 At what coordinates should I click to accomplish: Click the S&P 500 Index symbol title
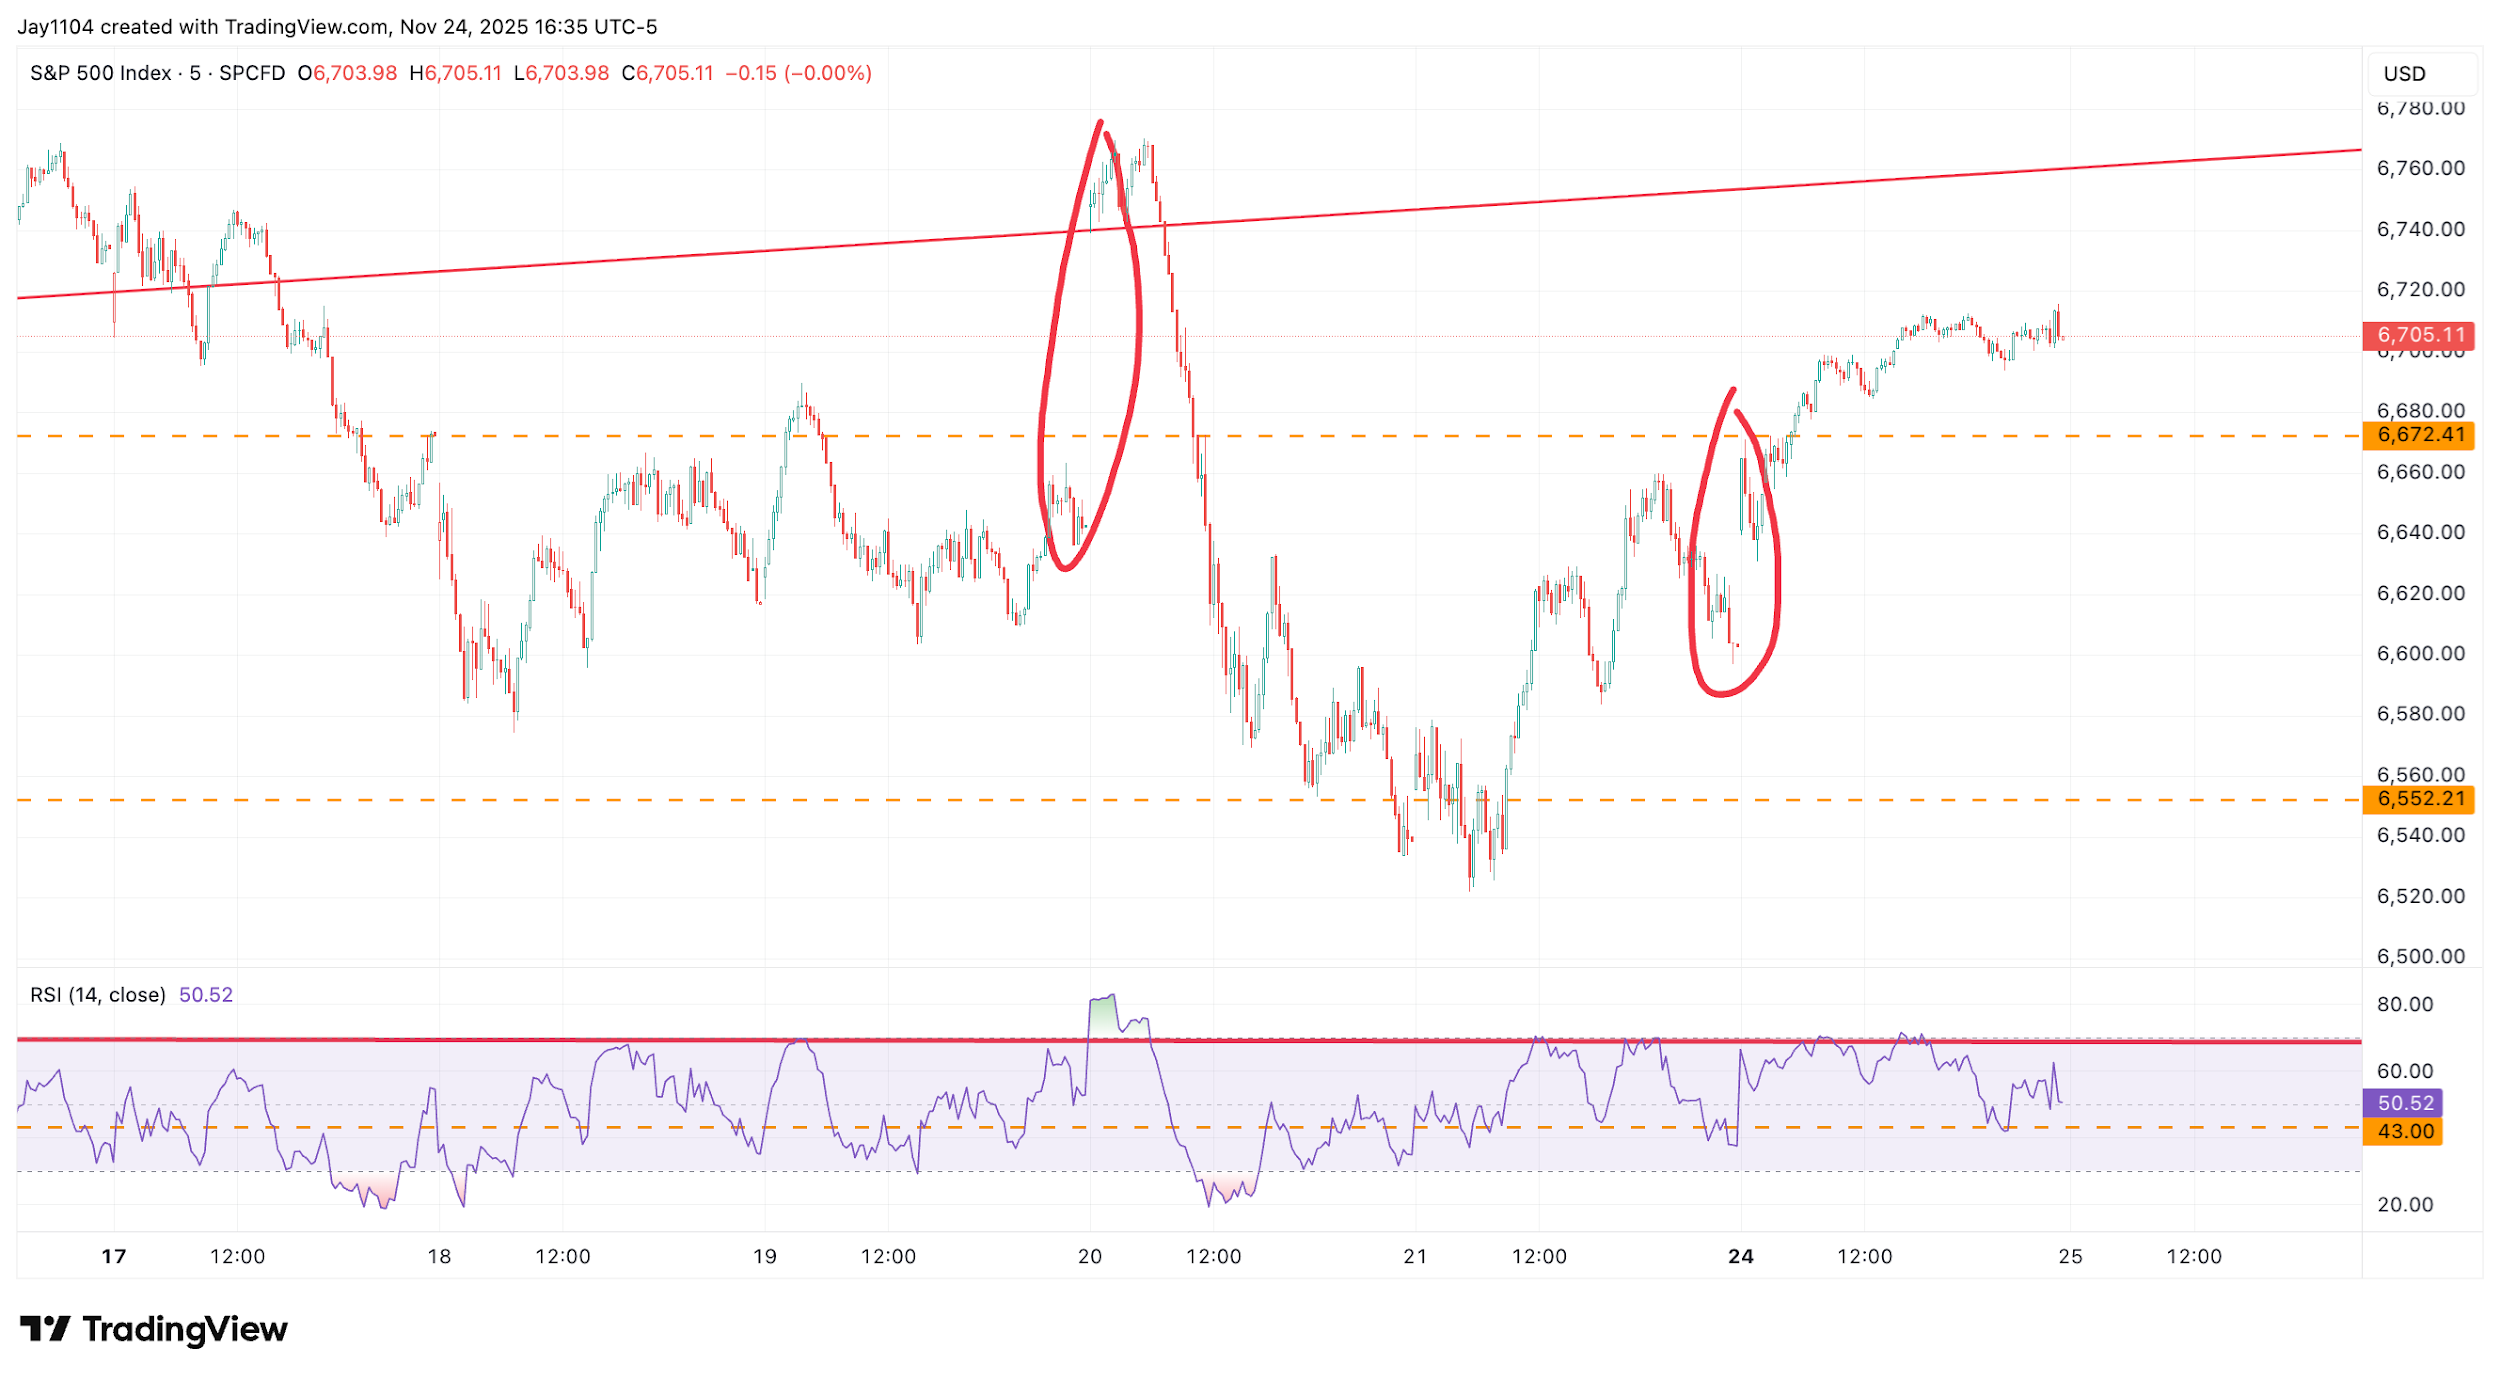[x=100, y=73]
